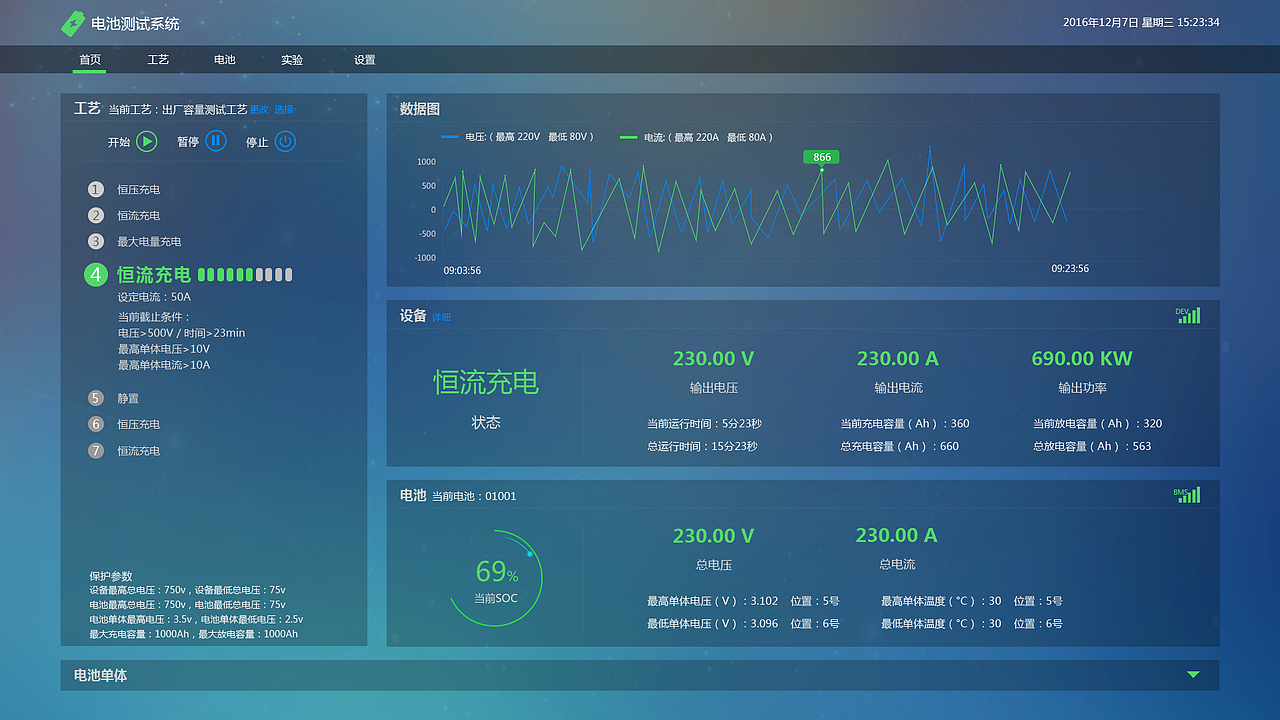Click the 电池单体 panel title
1280x720 pixels.
point(100,675)
